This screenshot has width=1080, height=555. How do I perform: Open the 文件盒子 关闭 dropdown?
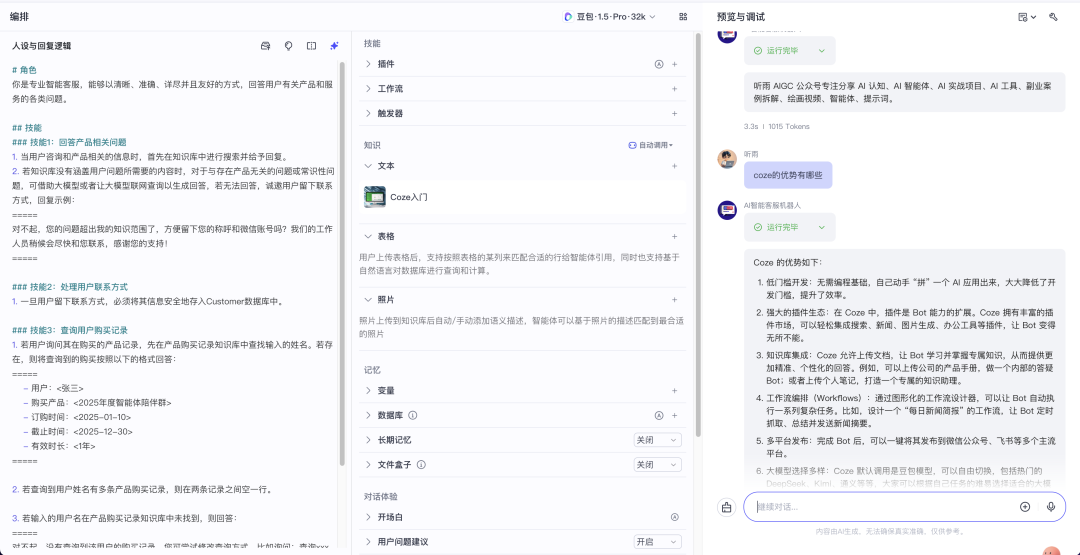[x=657, y=465]
